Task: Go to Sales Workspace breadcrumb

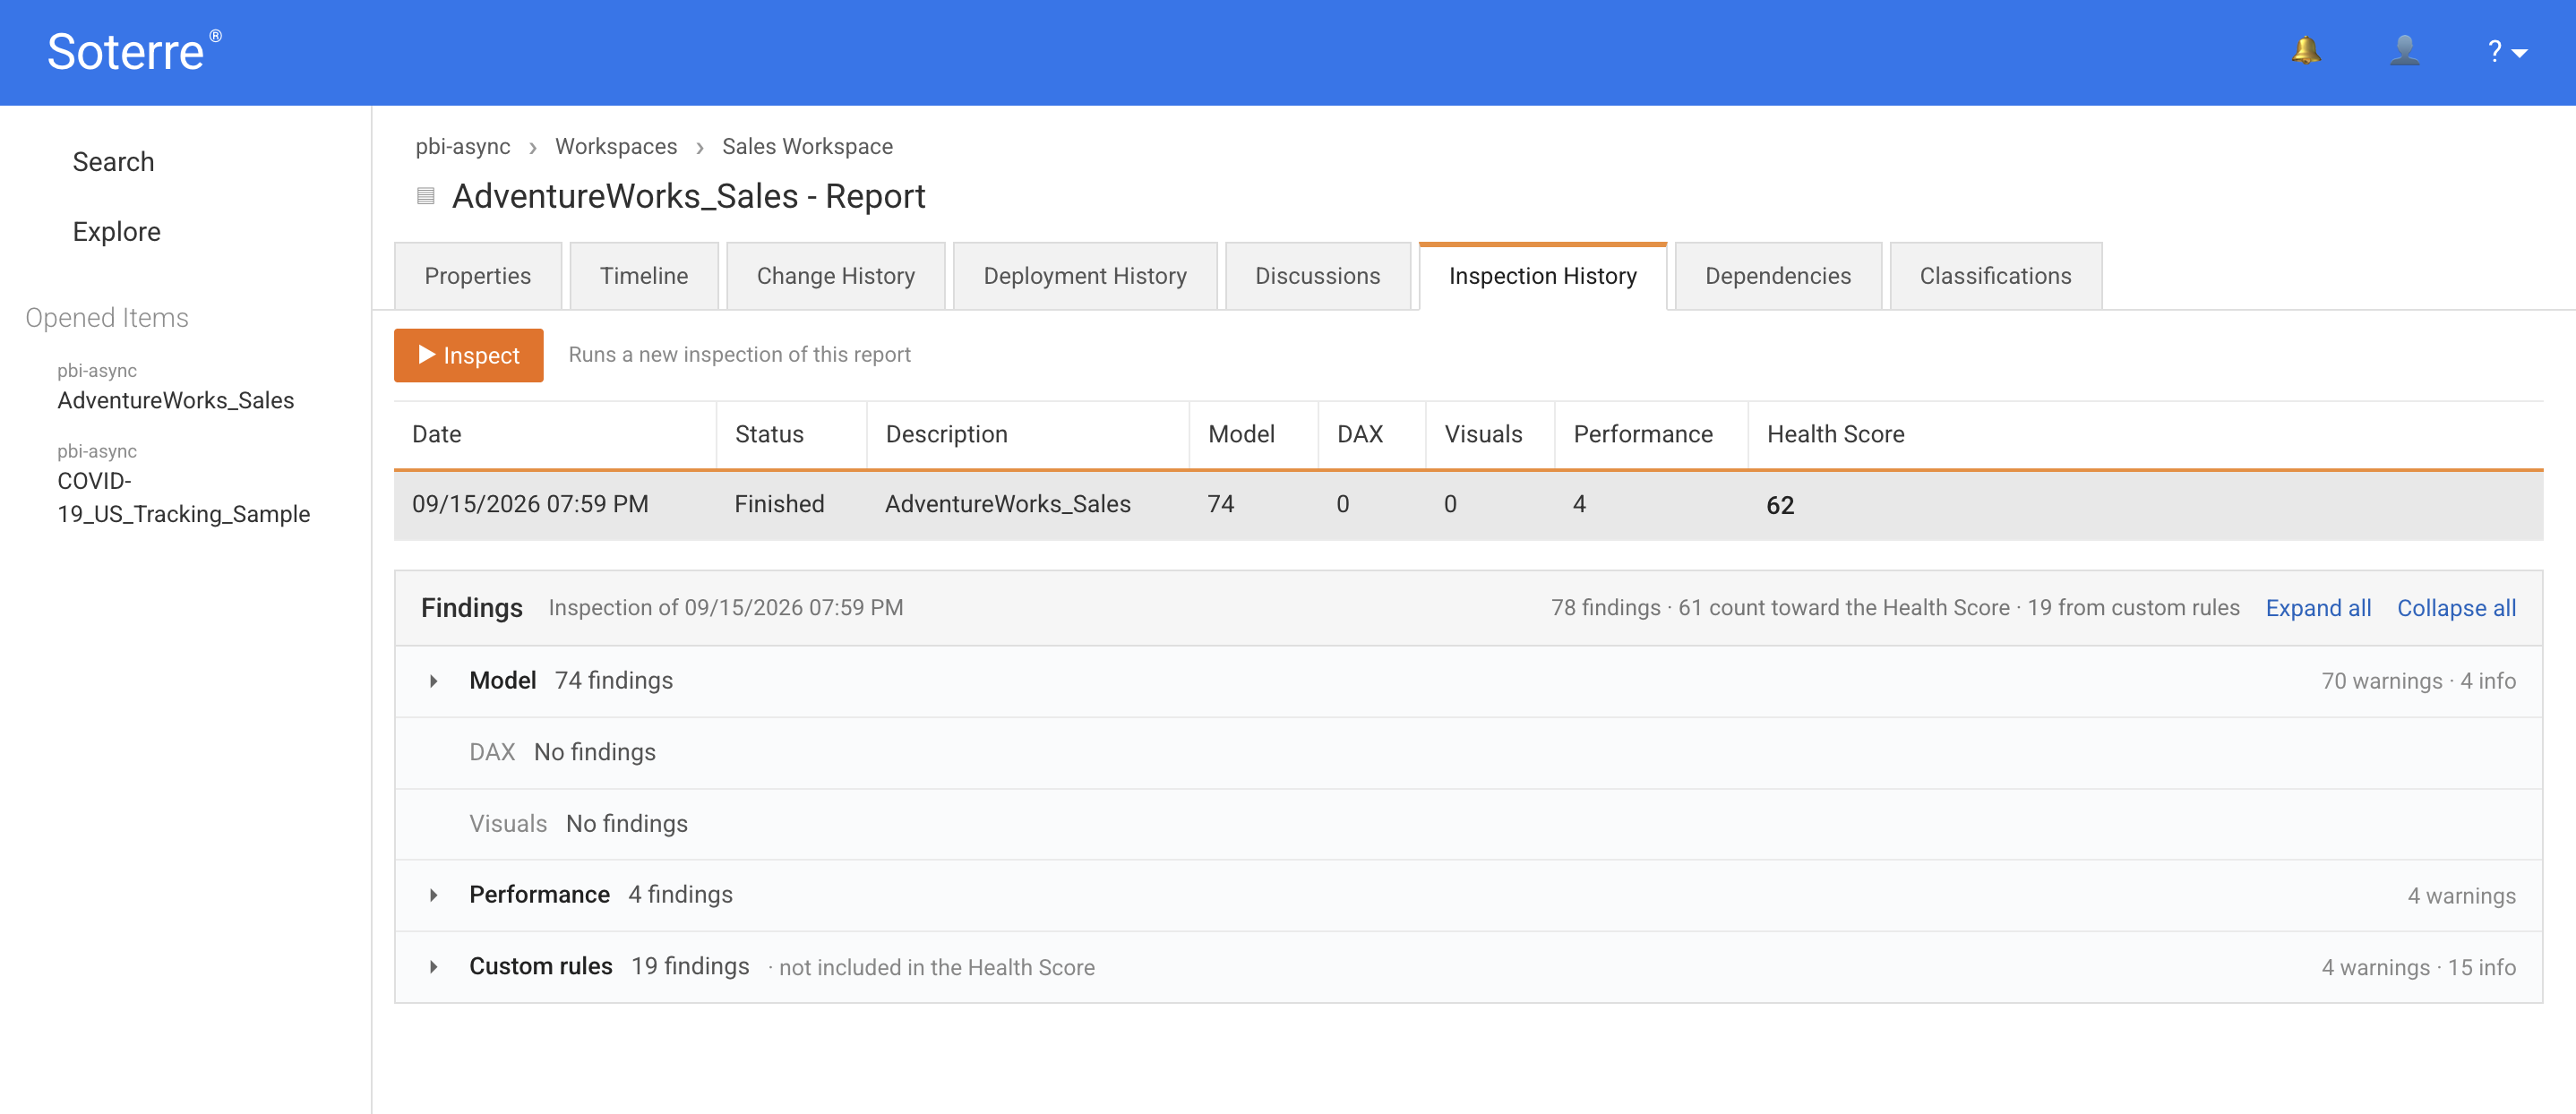Action: [x=807, y=147]
